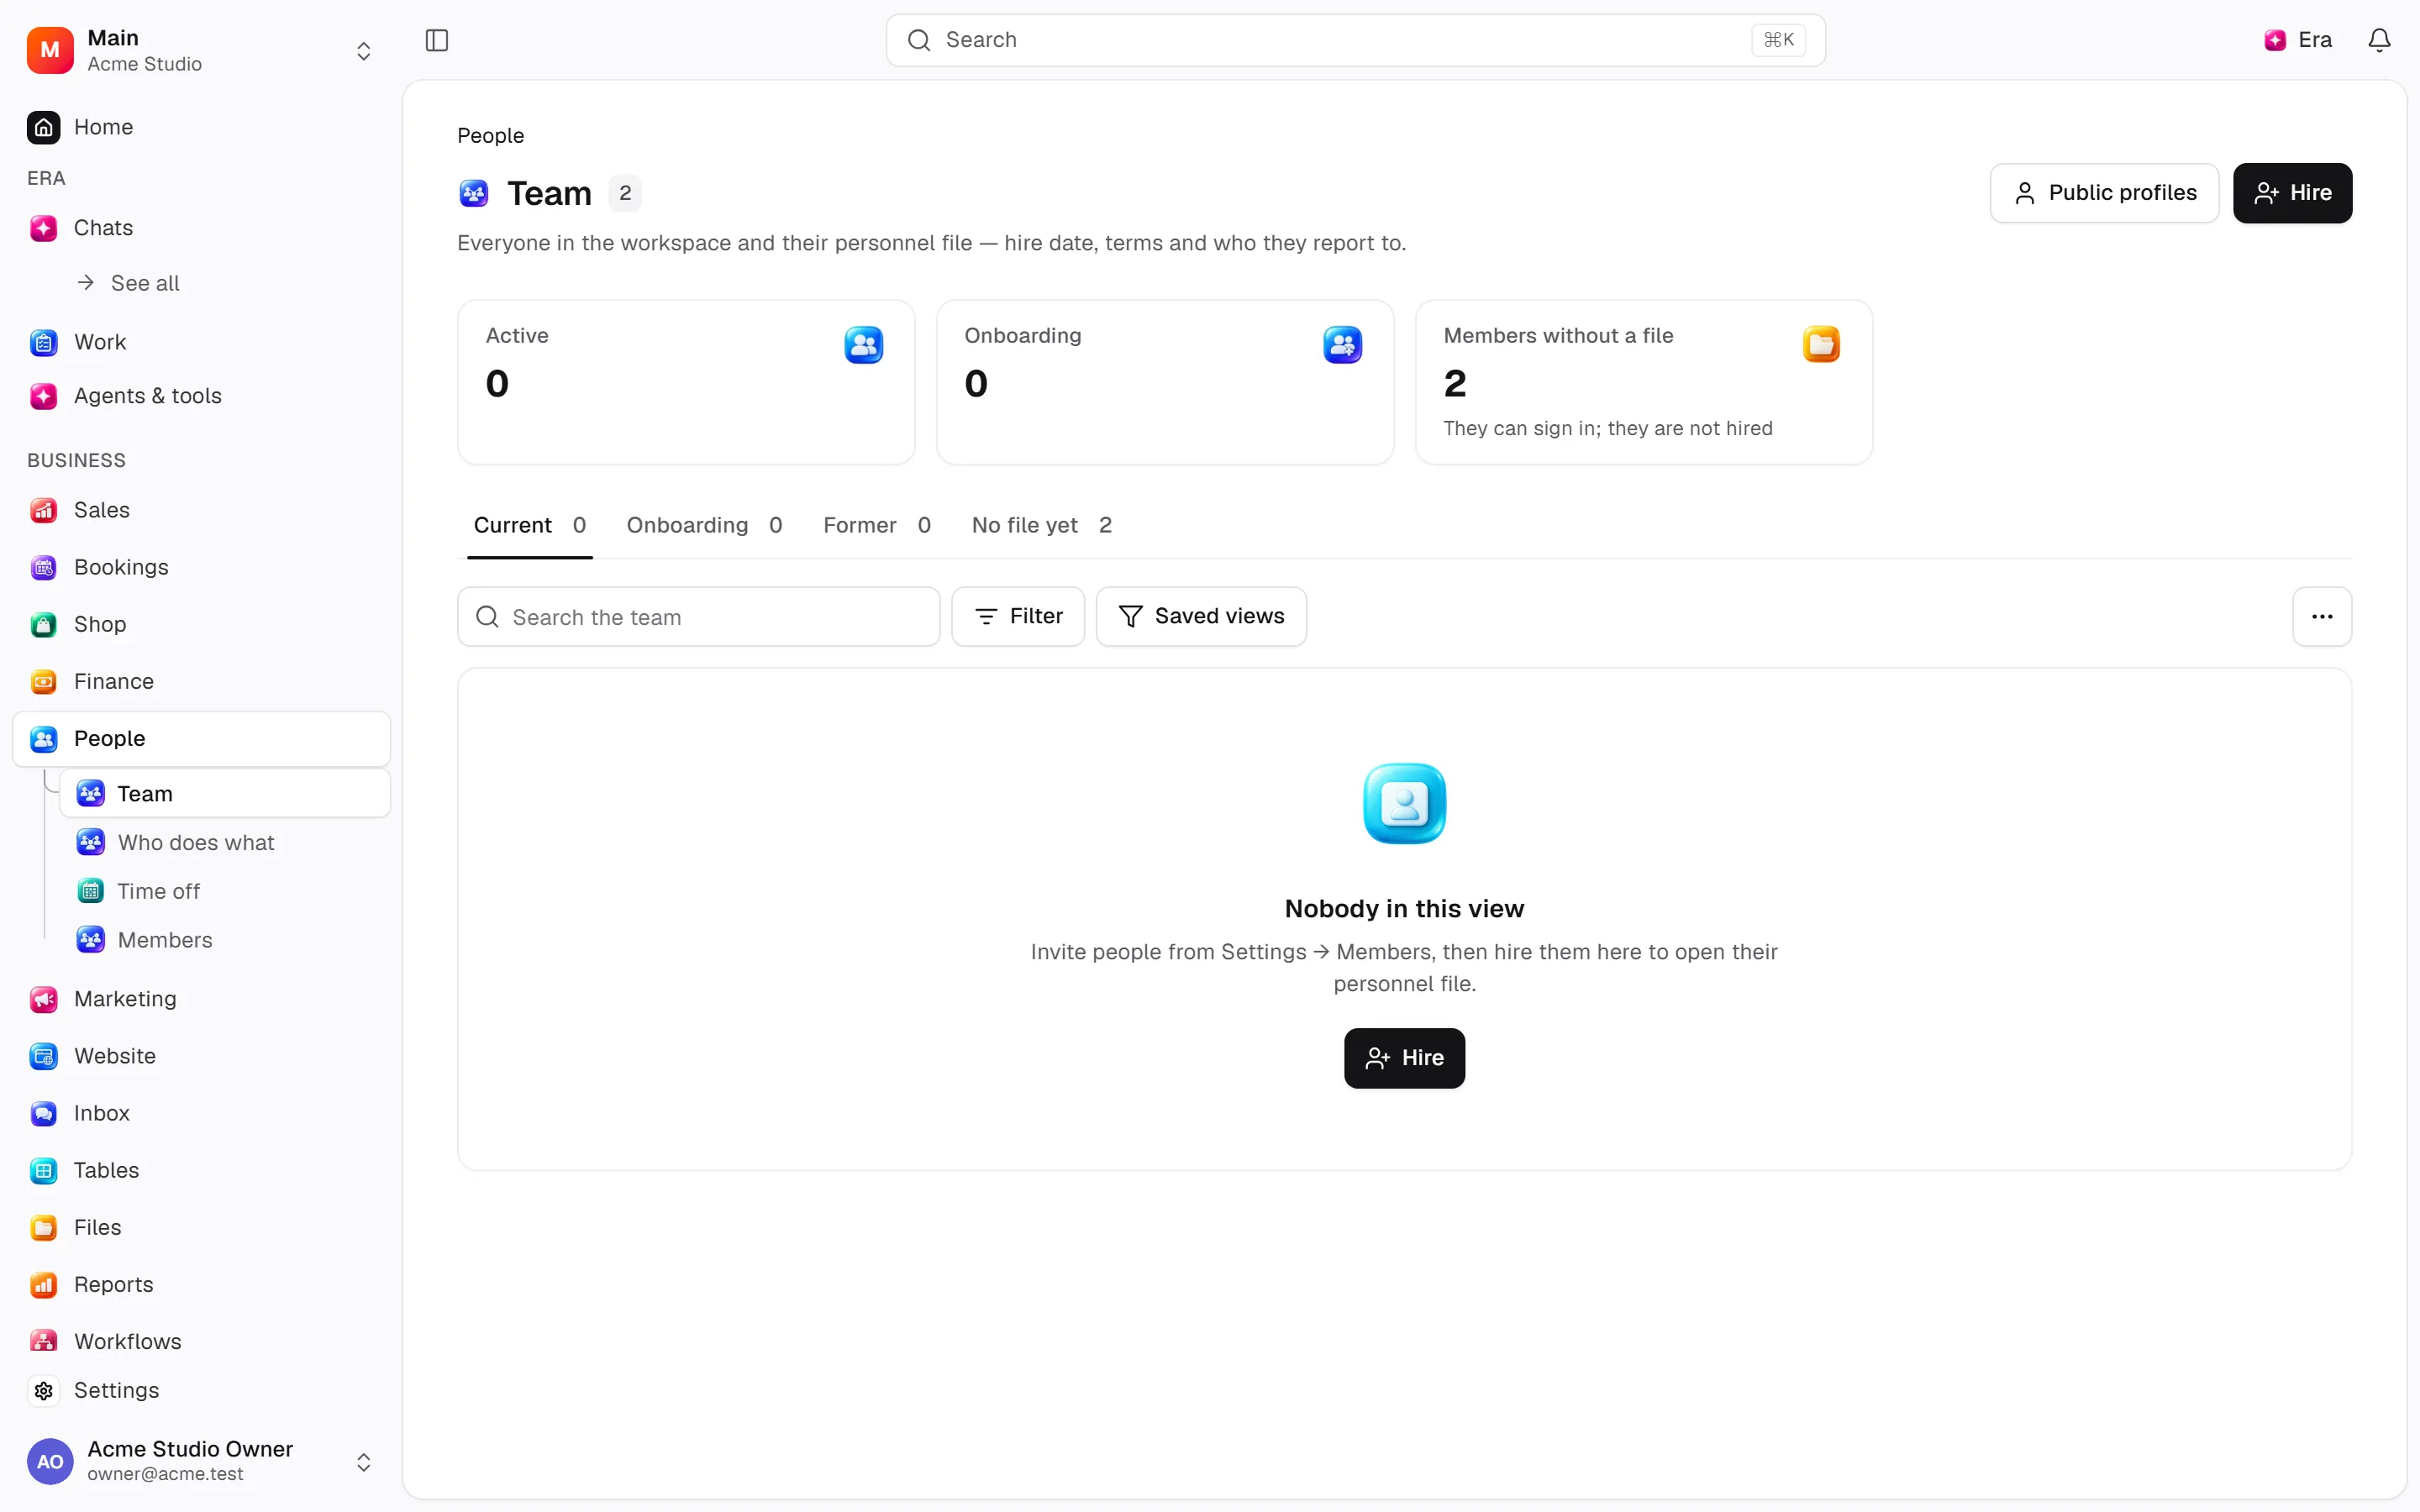Toggle the sidebar collapse icon
The image size is (2420, 1512).
point(437,40)
